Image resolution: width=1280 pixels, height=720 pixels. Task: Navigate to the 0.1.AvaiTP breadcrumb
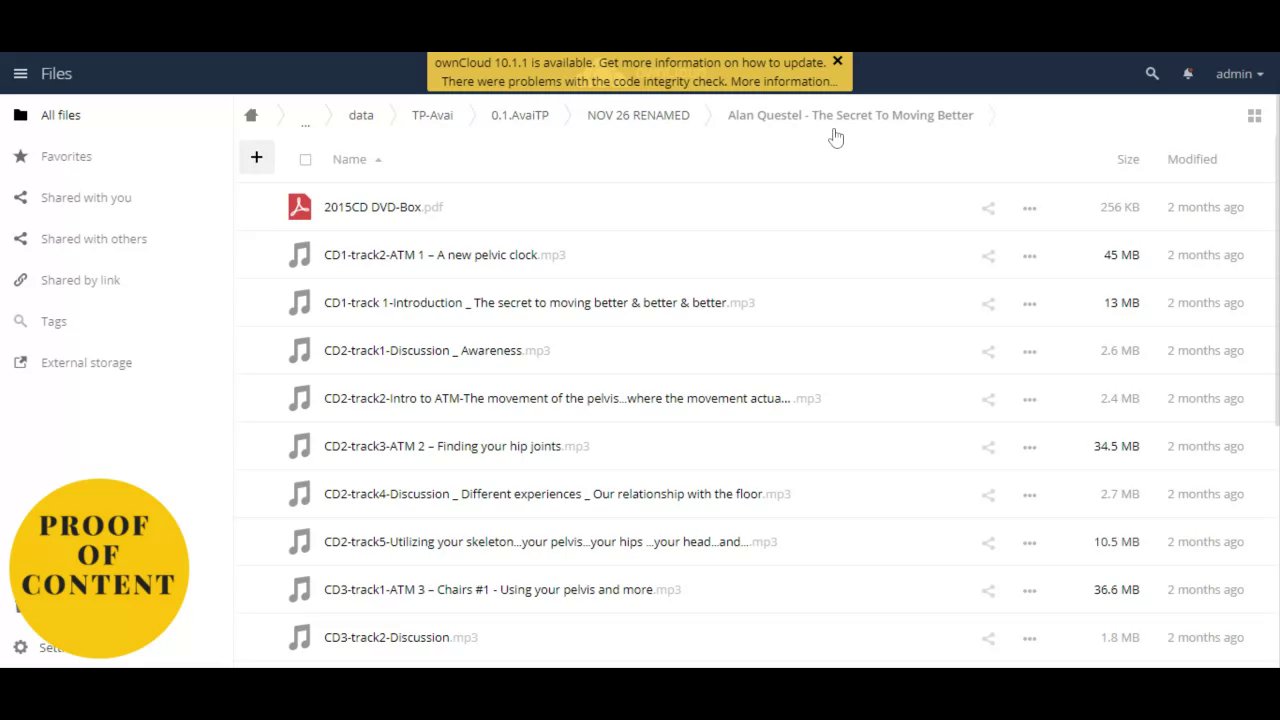pyautogui.click(x=520, y=115)
